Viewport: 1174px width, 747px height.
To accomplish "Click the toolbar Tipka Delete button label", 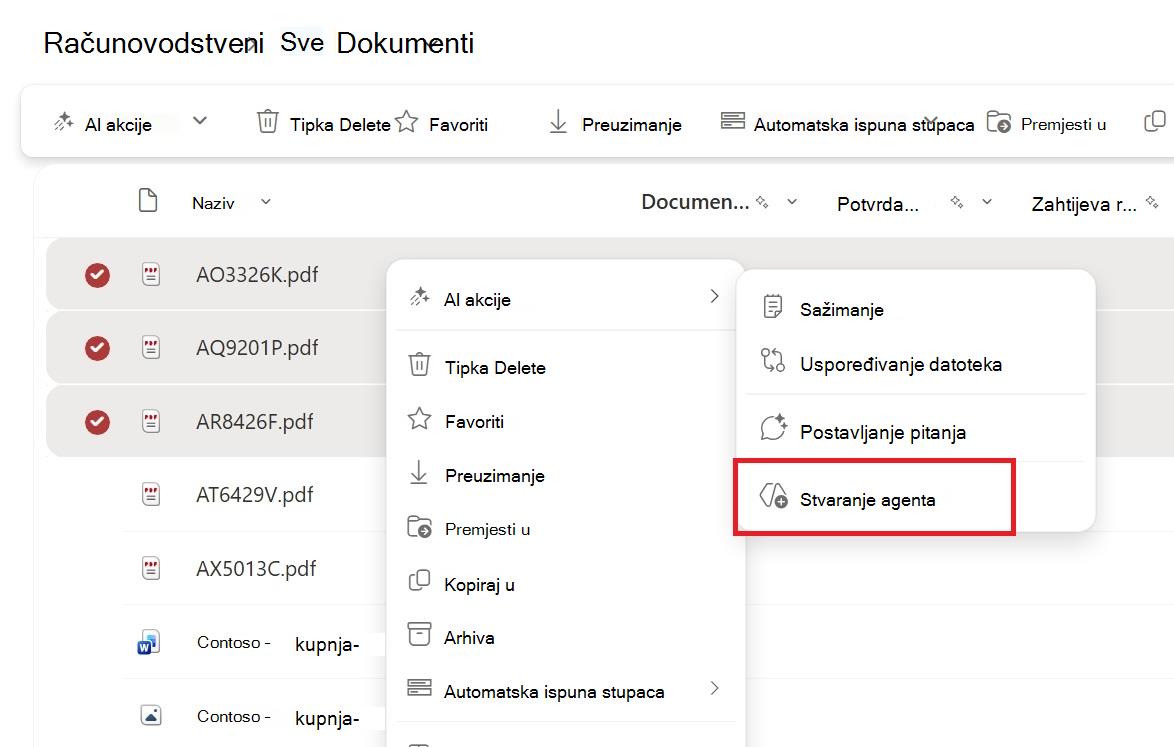I will pos(340,124).
